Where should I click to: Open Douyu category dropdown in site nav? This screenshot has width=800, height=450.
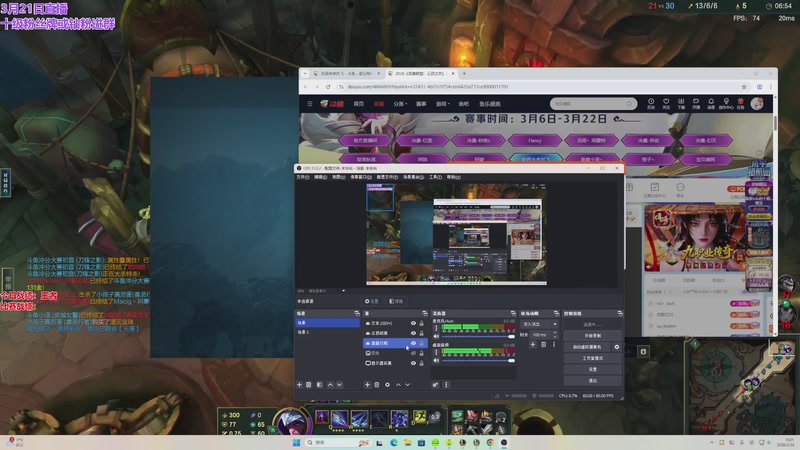(400, 104)
